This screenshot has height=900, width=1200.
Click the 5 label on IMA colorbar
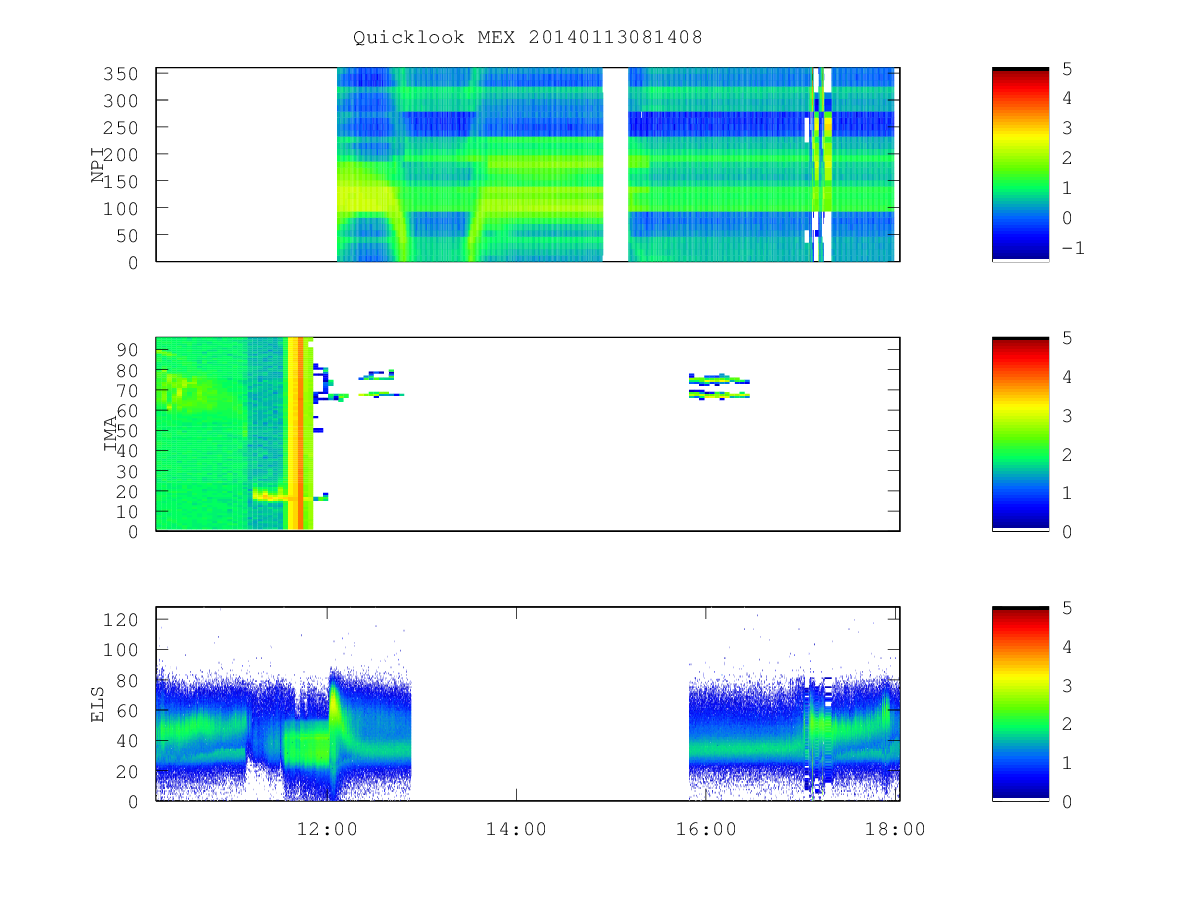1065,338
